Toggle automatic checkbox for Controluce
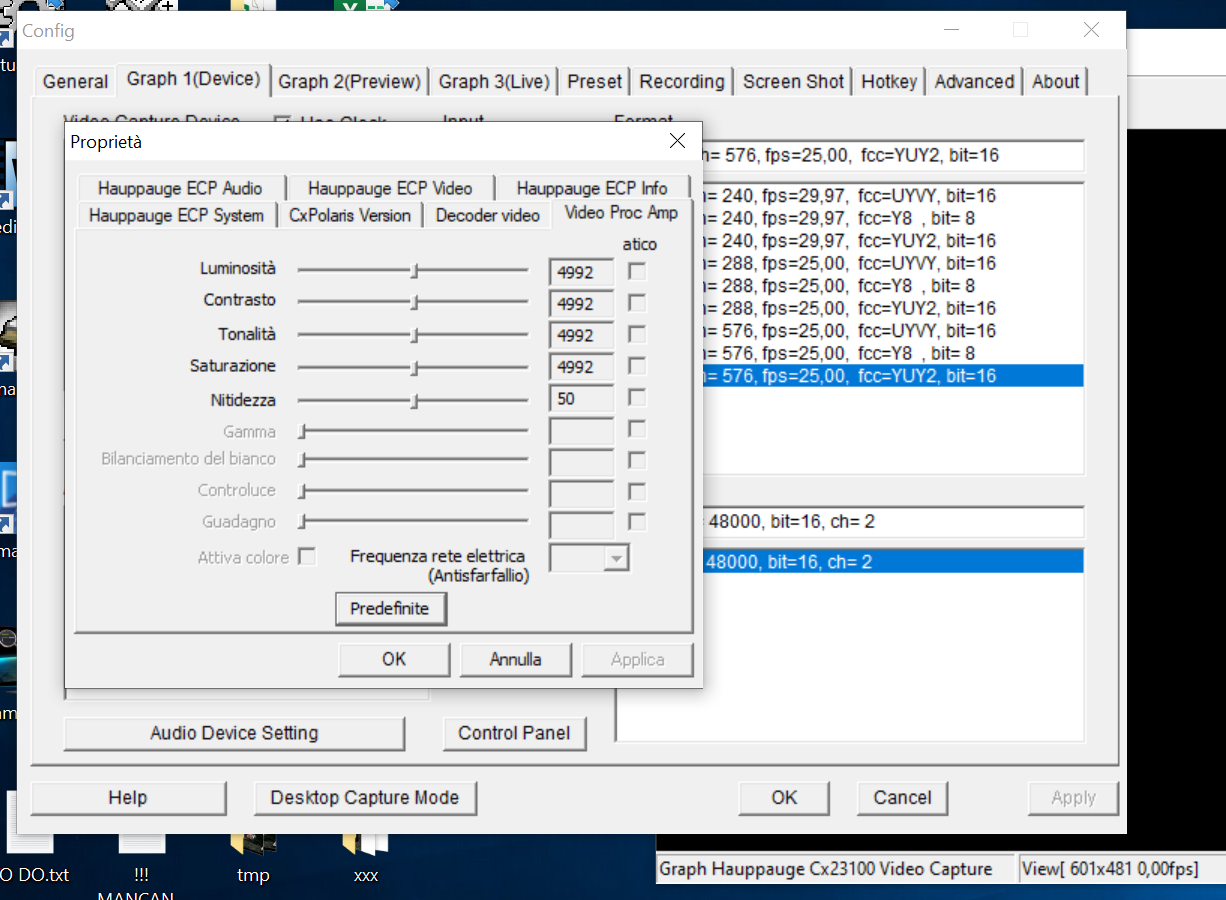This screenshot has width=1226, height=900. point(636,492)
